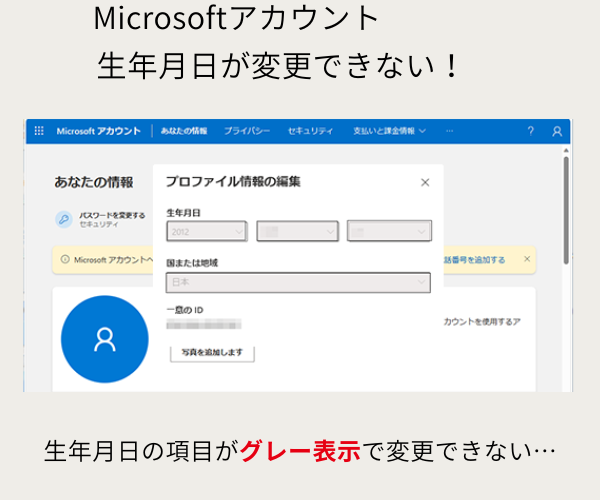Open the more options ellipsis menu
Viewport: 600px width, 500px height.
(450, 131)
